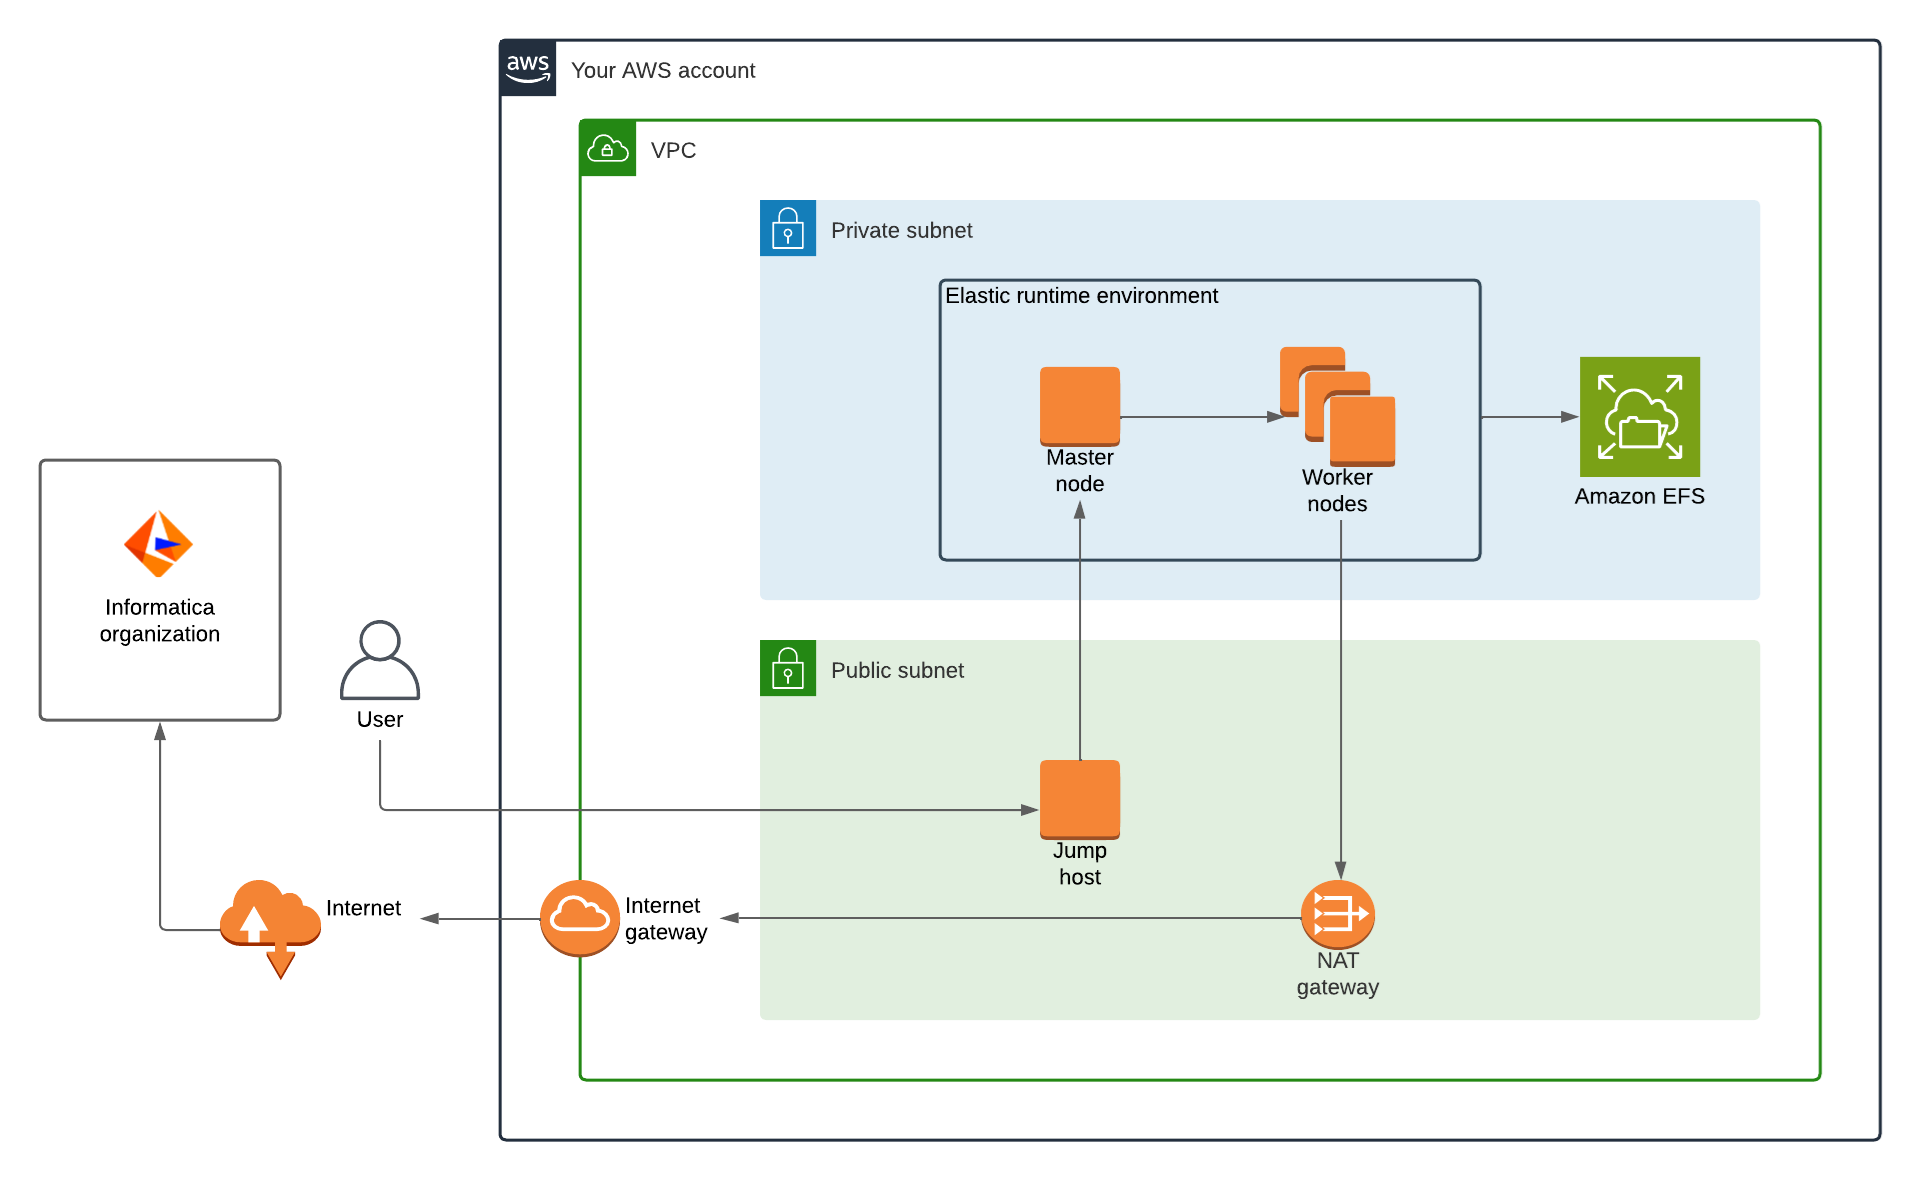1916x1180 pixels.
Task: Click 'Elastic runtime environment' title text
Action: pos(1081,295)
